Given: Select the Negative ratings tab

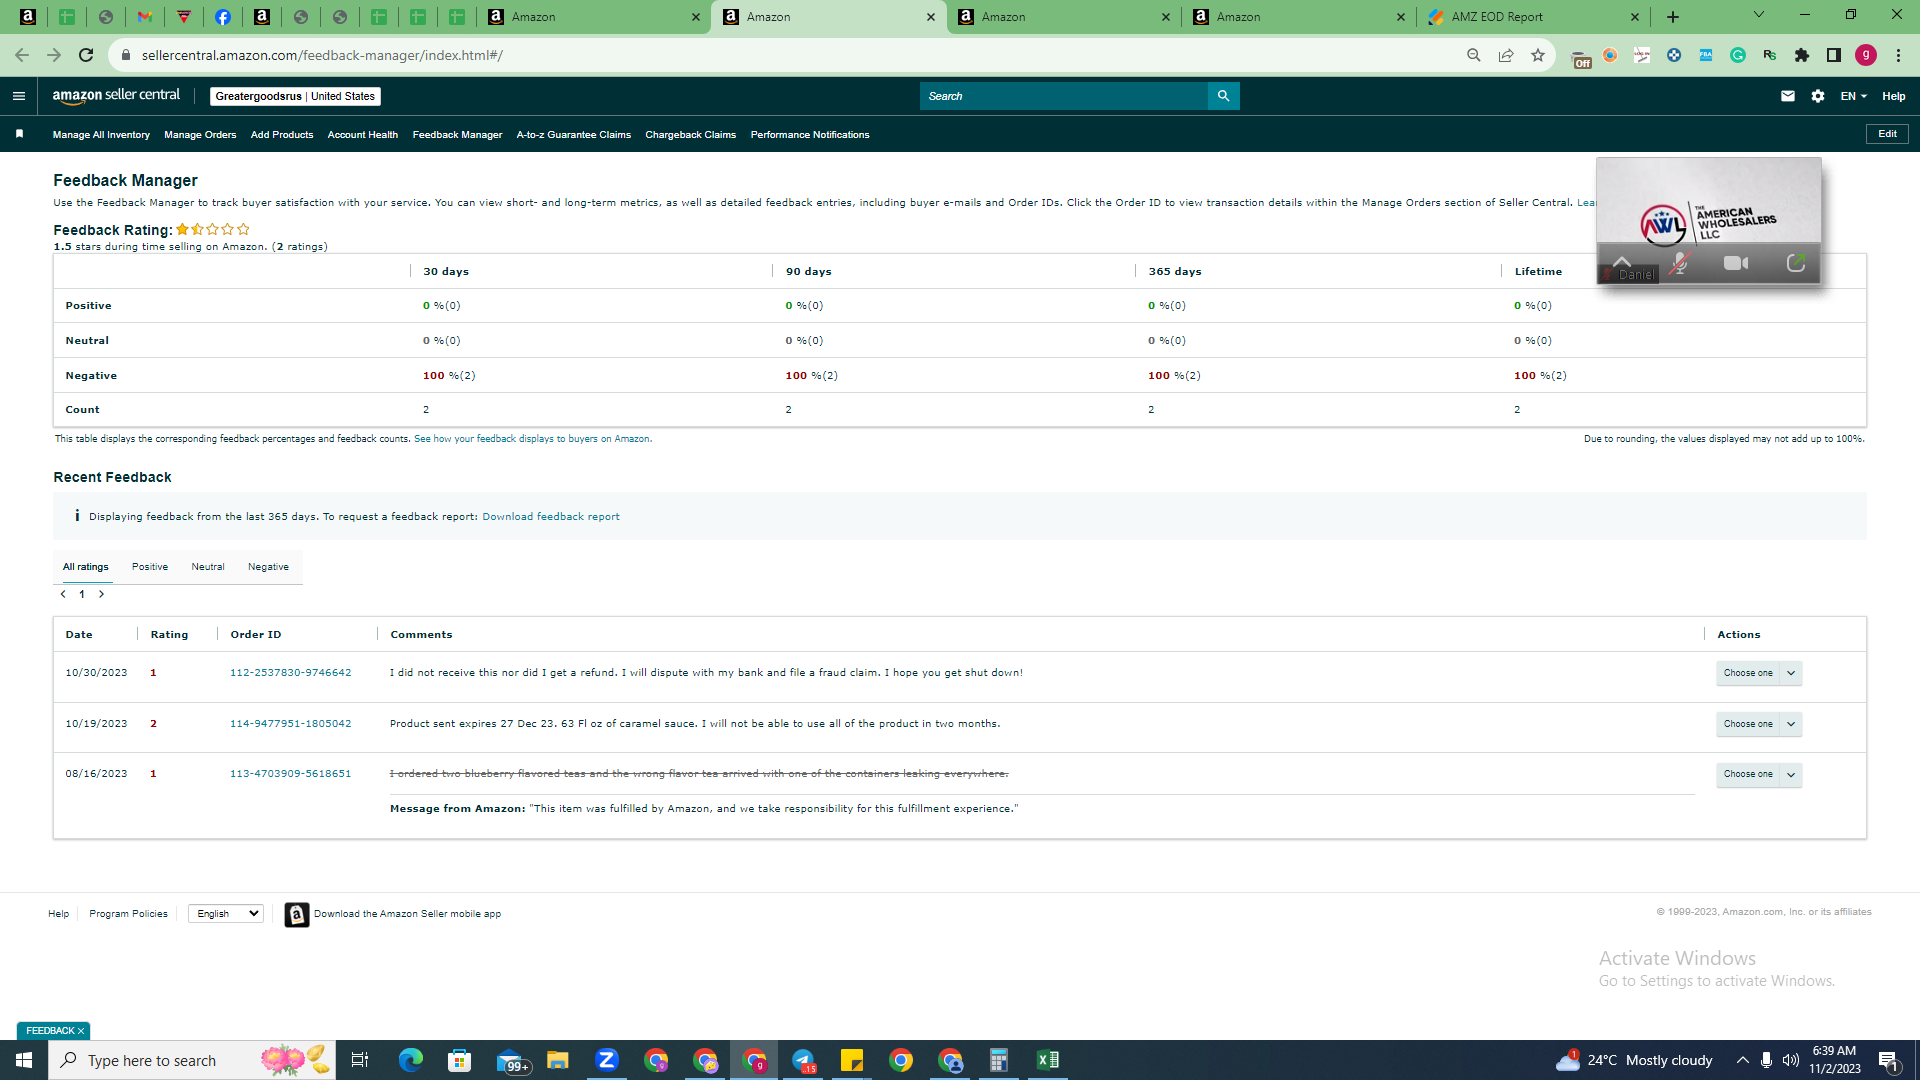Looking at the screenshot, I should tap(268, 567).
